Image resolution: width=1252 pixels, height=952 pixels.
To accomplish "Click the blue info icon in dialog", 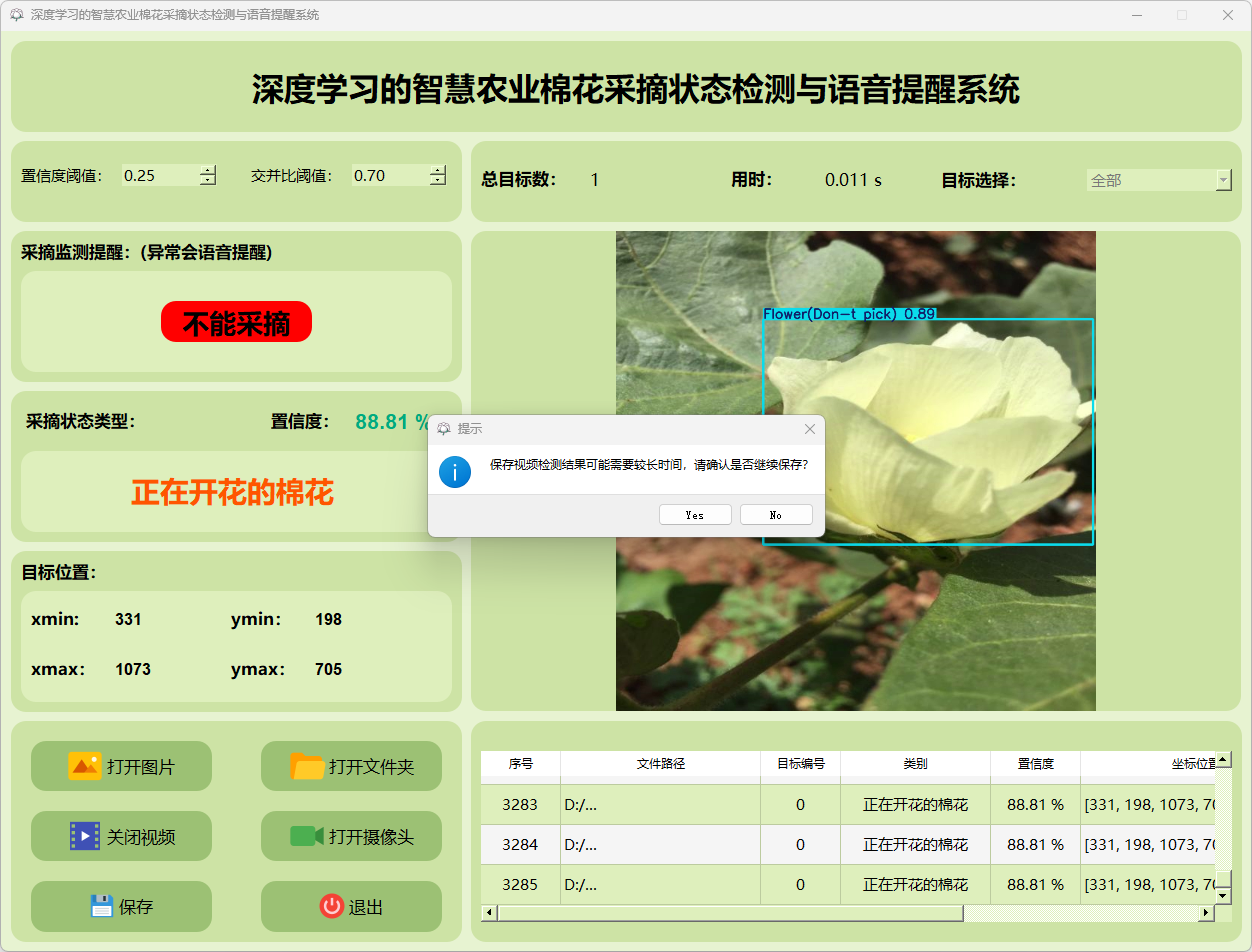I will pyautogui.click(x=455, y=471).
